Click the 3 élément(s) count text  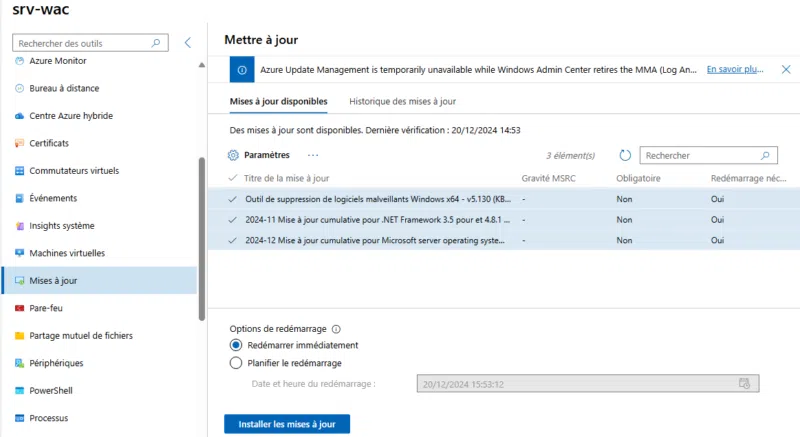pos(570,156)
